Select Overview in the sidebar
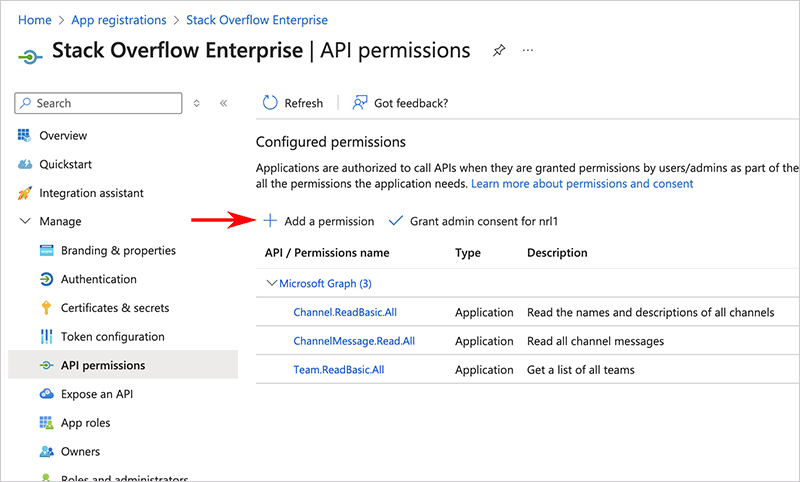 pos(62,136)
